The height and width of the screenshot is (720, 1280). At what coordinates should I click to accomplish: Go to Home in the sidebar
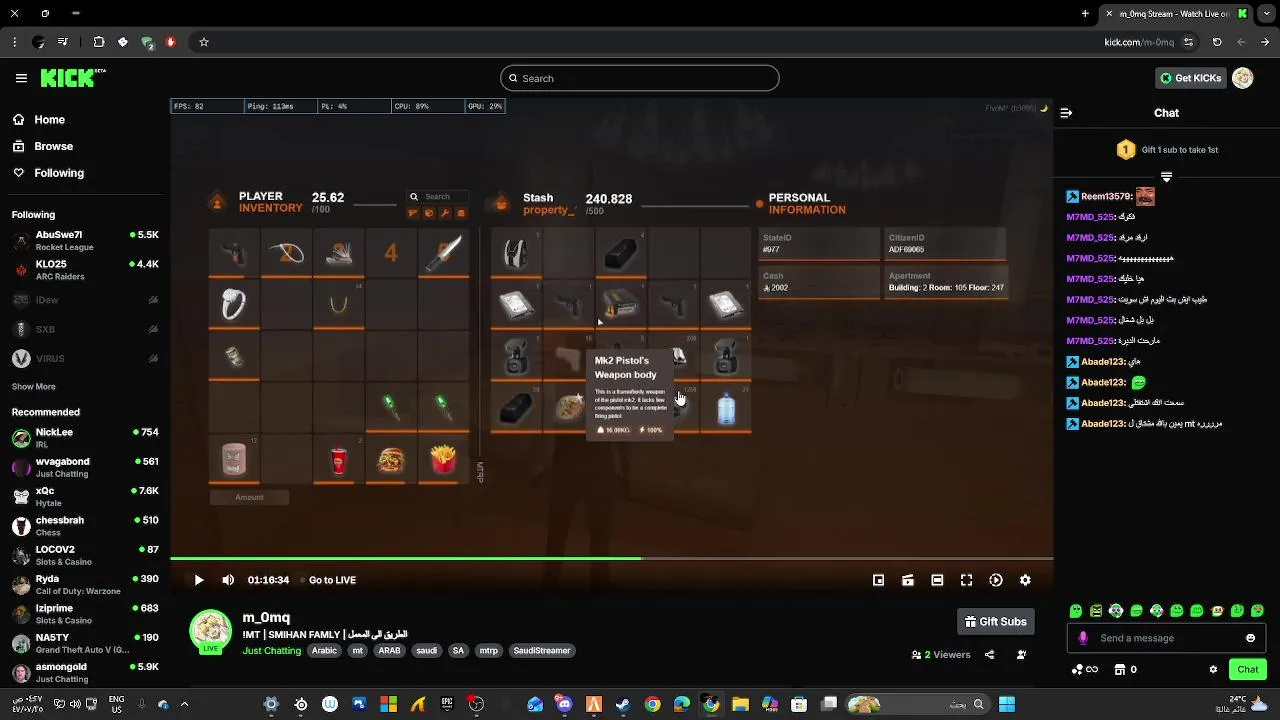49,120
